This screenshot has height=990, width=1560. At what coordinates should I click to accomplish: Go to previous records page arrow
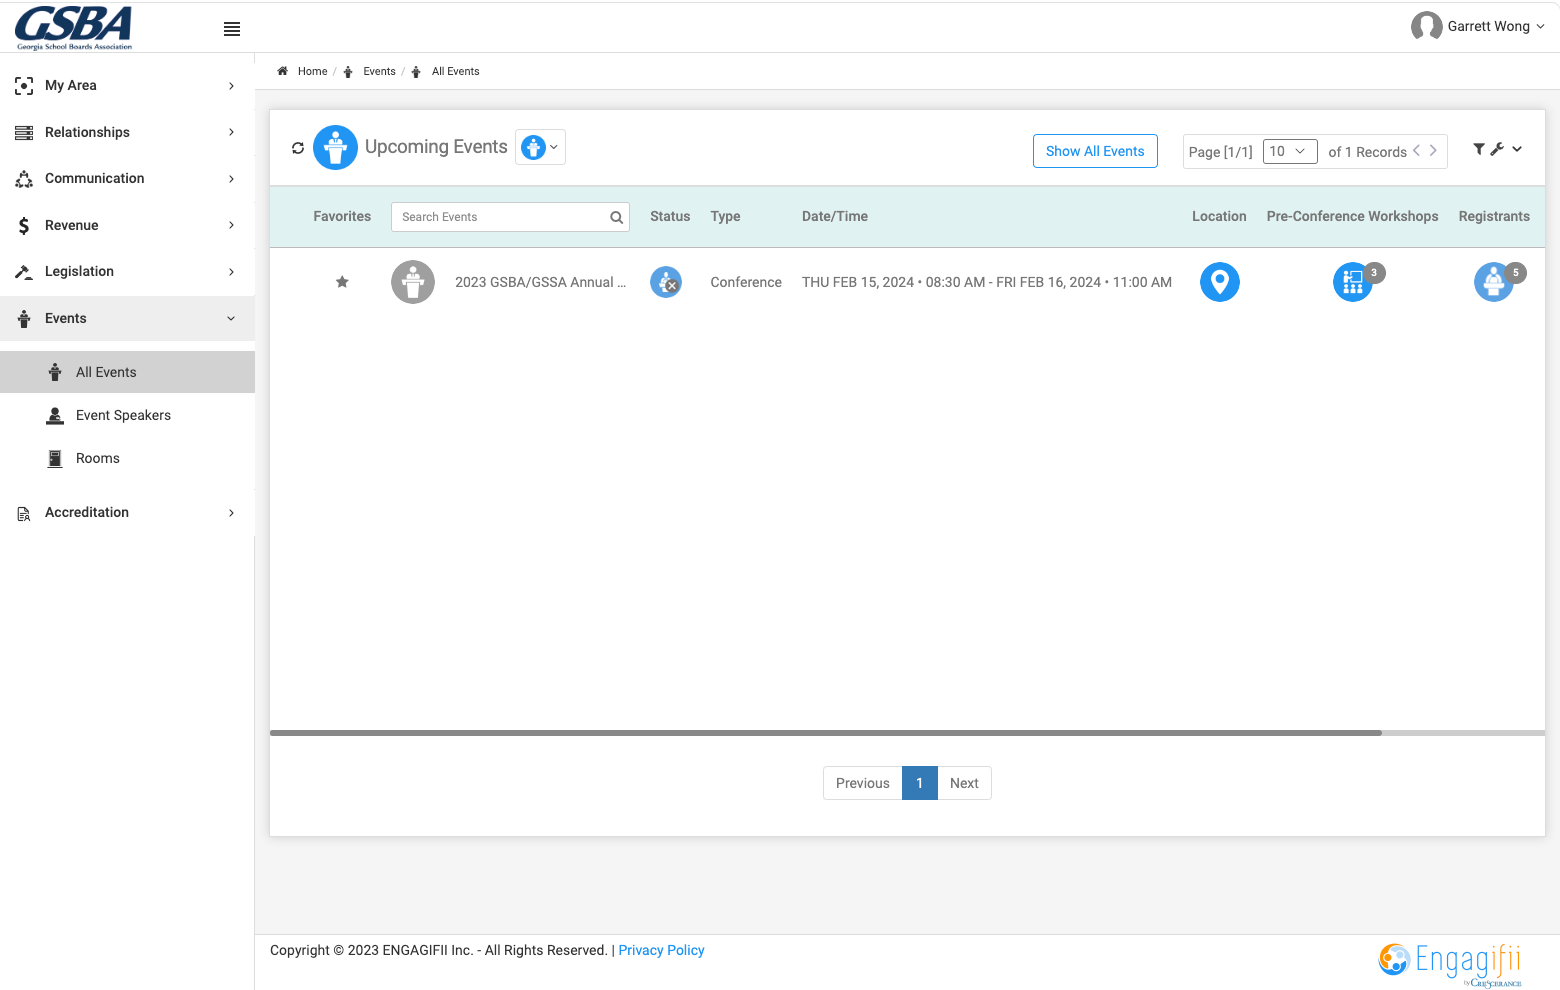[1416, 151]
